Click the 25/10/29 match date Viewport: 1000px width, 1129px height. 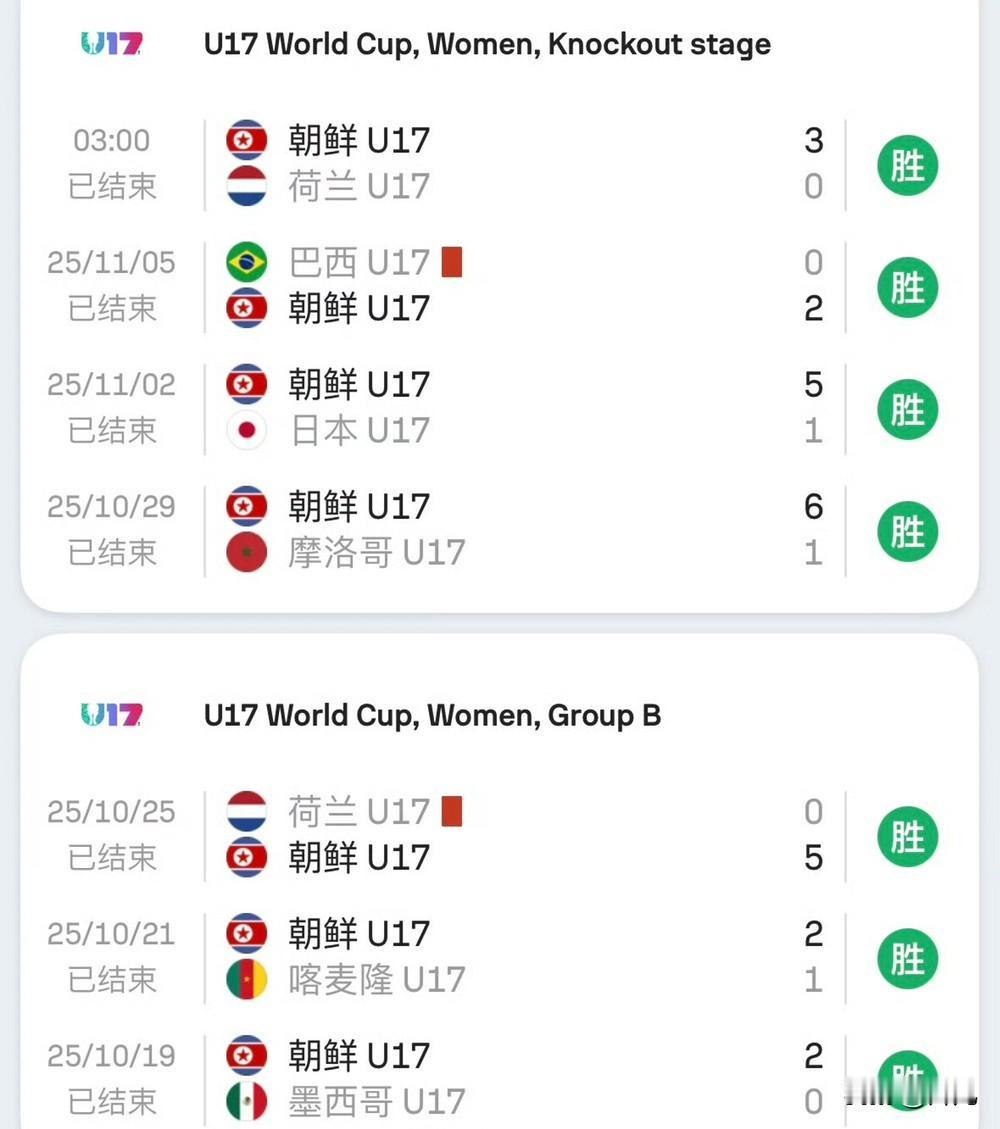111,507
